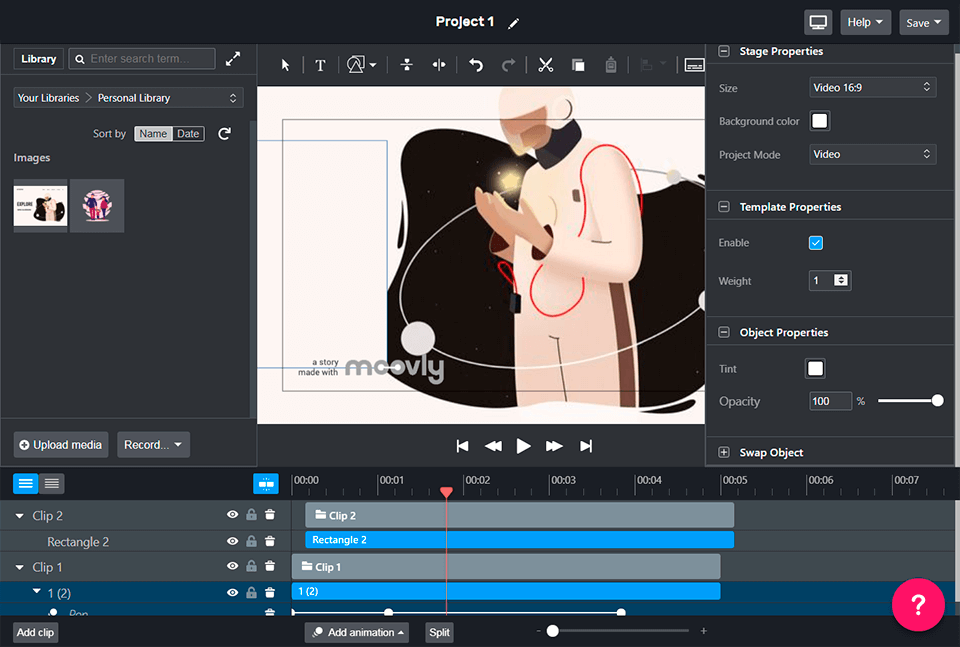Click the subtitles icon in the toolbar
The width and height of the screenshot is (960, 647).
(693, 64)
